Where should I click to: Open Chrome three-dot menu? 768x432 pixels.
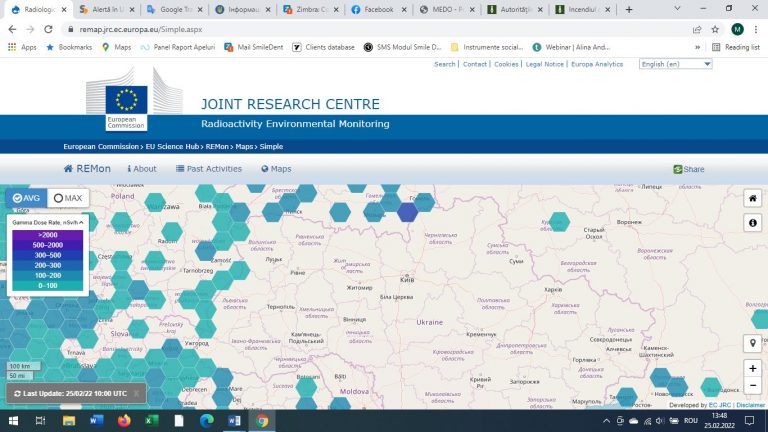pos(756,29)
